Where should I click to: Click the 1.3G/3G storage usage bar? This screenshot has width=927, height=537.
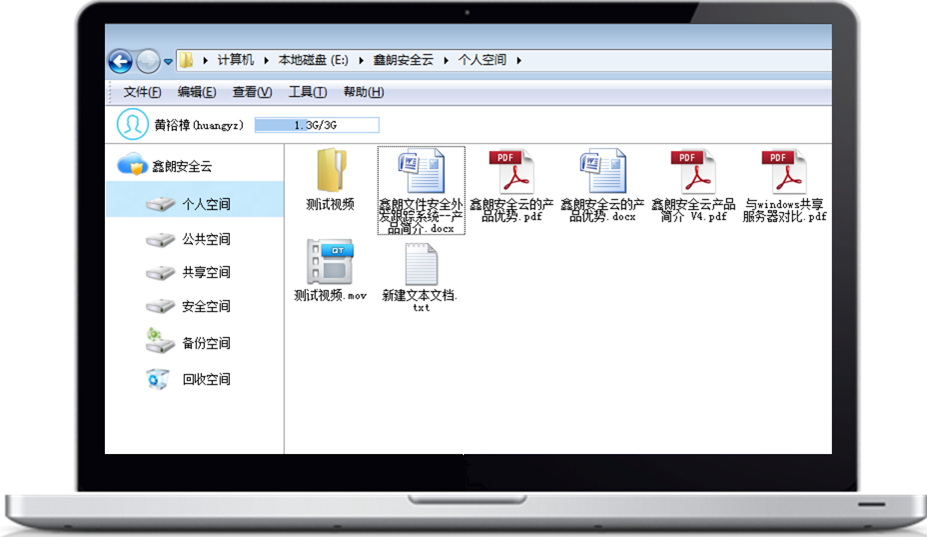(317, 126)
